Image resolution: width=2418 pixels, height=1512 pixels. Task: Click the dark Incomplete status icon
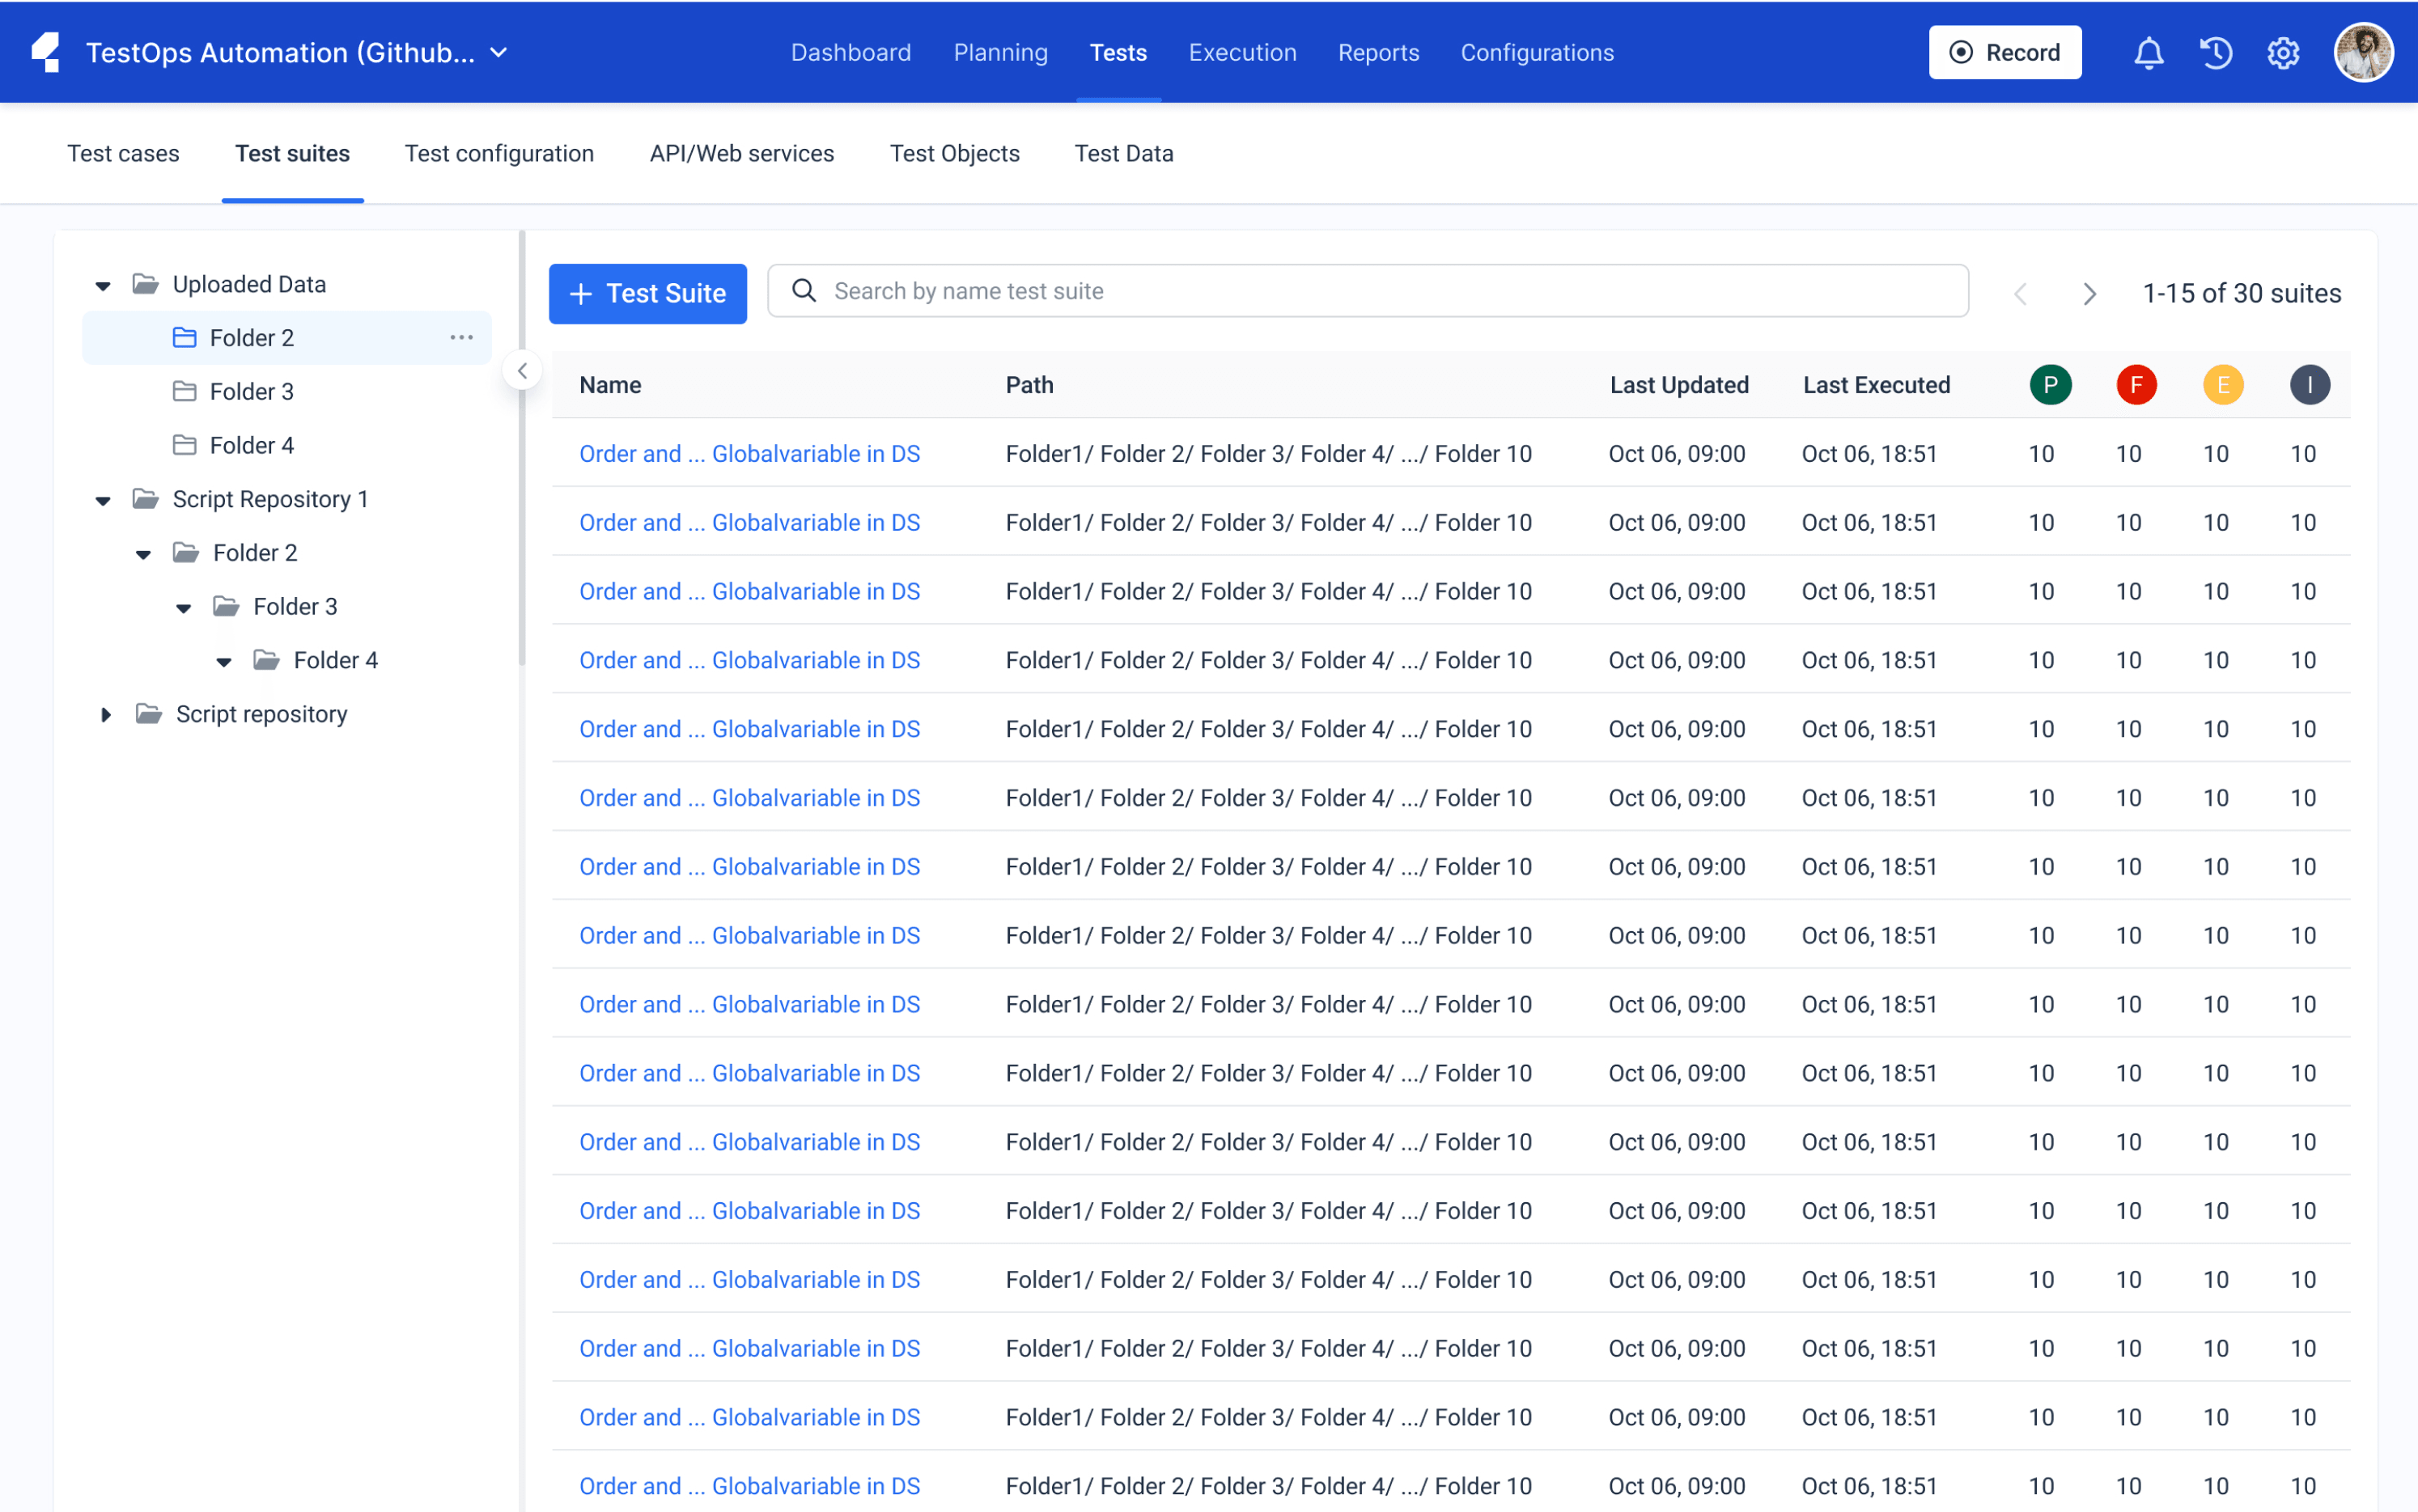pos(2310,385)
